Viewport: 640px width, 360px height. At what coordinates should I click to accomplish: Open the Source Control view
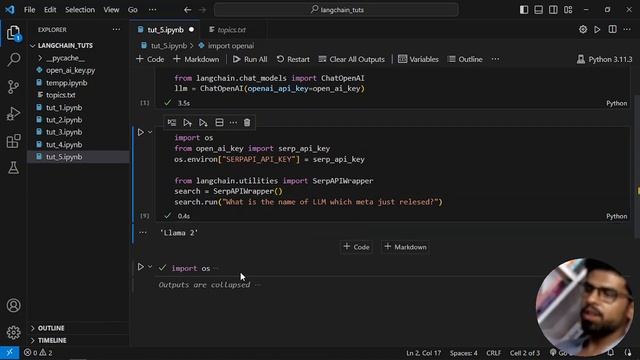(x=13, y=87)
